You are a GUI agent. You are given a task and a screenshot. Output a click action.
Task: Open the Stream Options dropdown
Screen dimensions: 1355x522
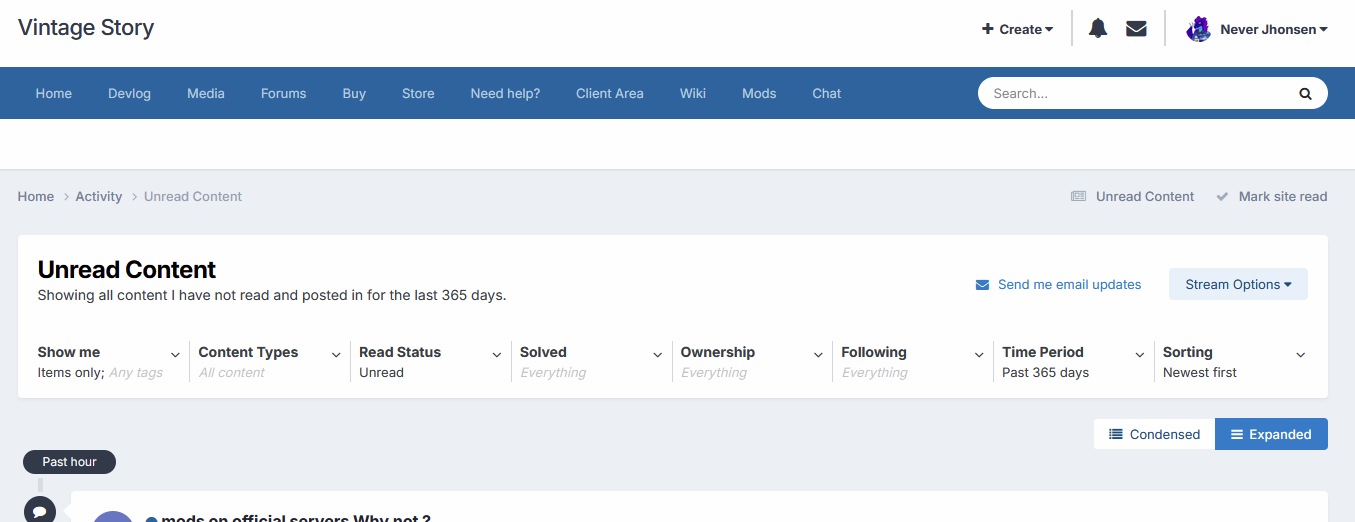point(1238,284)
